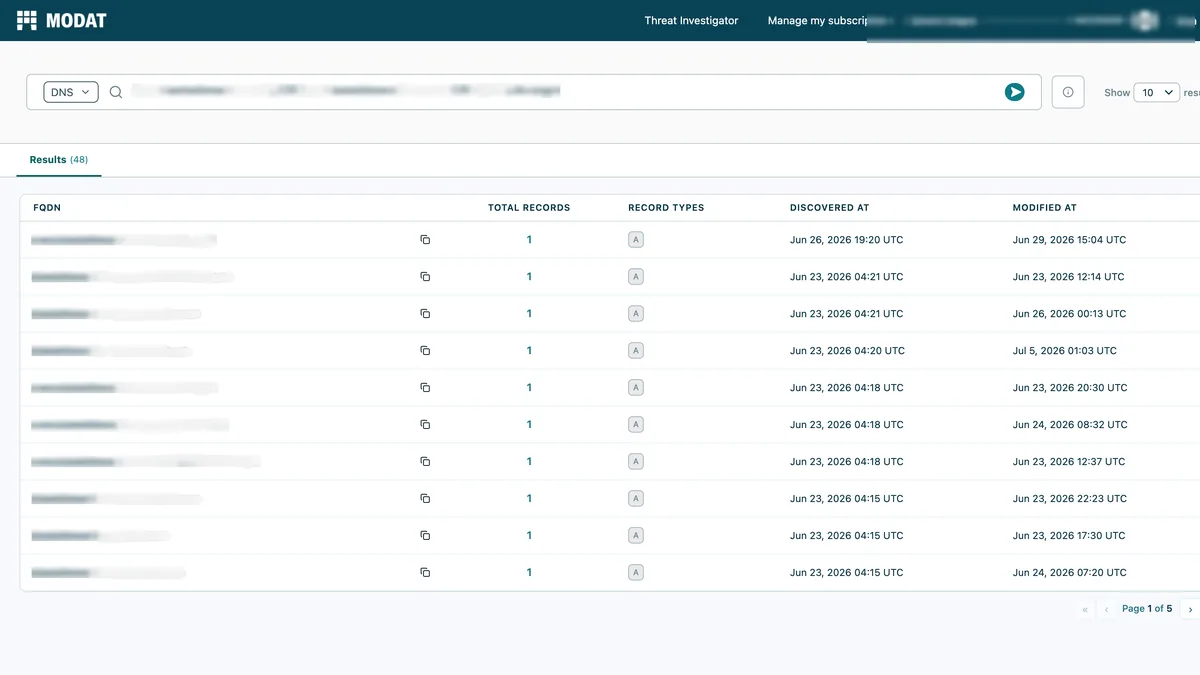Click modified date Jun 23, 2026 17:30 UTC
Image resolution: width=1200 pixels, height=675 pixels.
[x=1069, y=536]
